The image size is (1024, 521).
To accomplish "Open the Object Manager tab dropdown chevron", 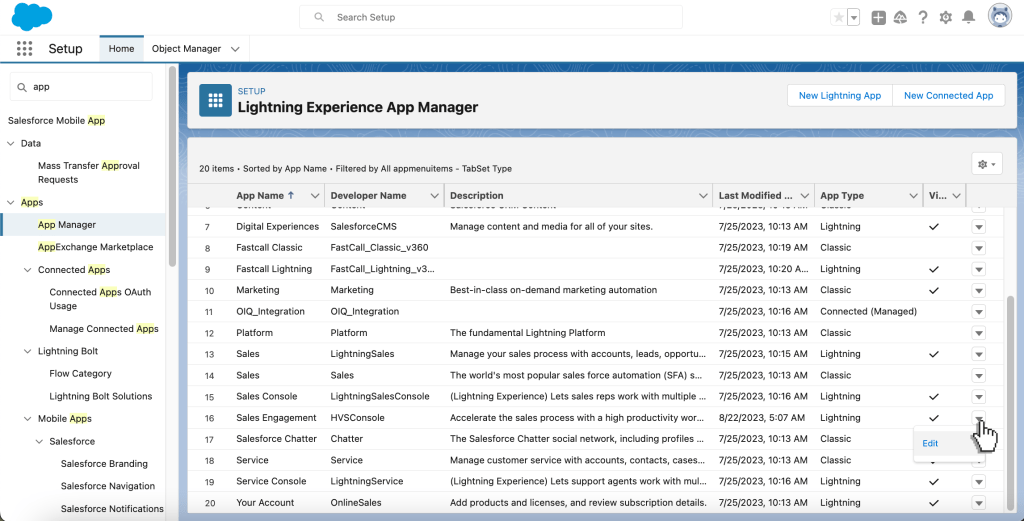I will [x=236, y=49].
